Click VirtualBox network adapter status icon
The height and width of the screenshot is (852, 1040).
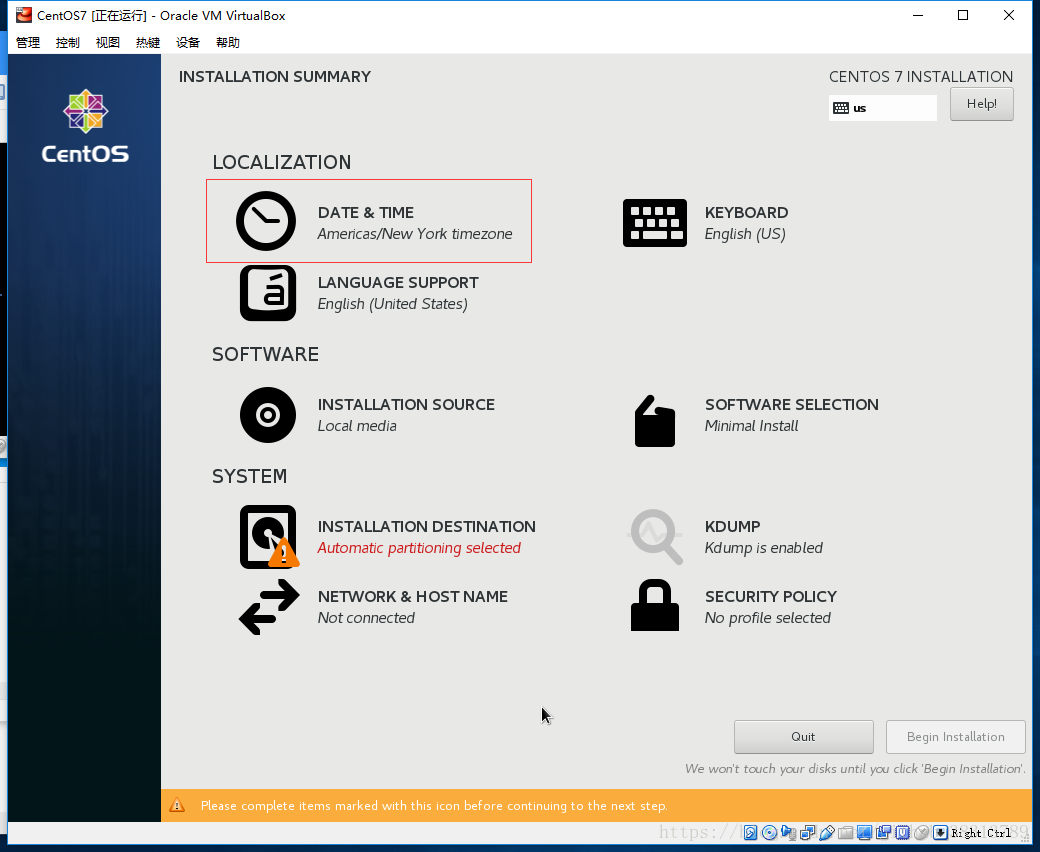pyautogui.click(x=808, y=833)
